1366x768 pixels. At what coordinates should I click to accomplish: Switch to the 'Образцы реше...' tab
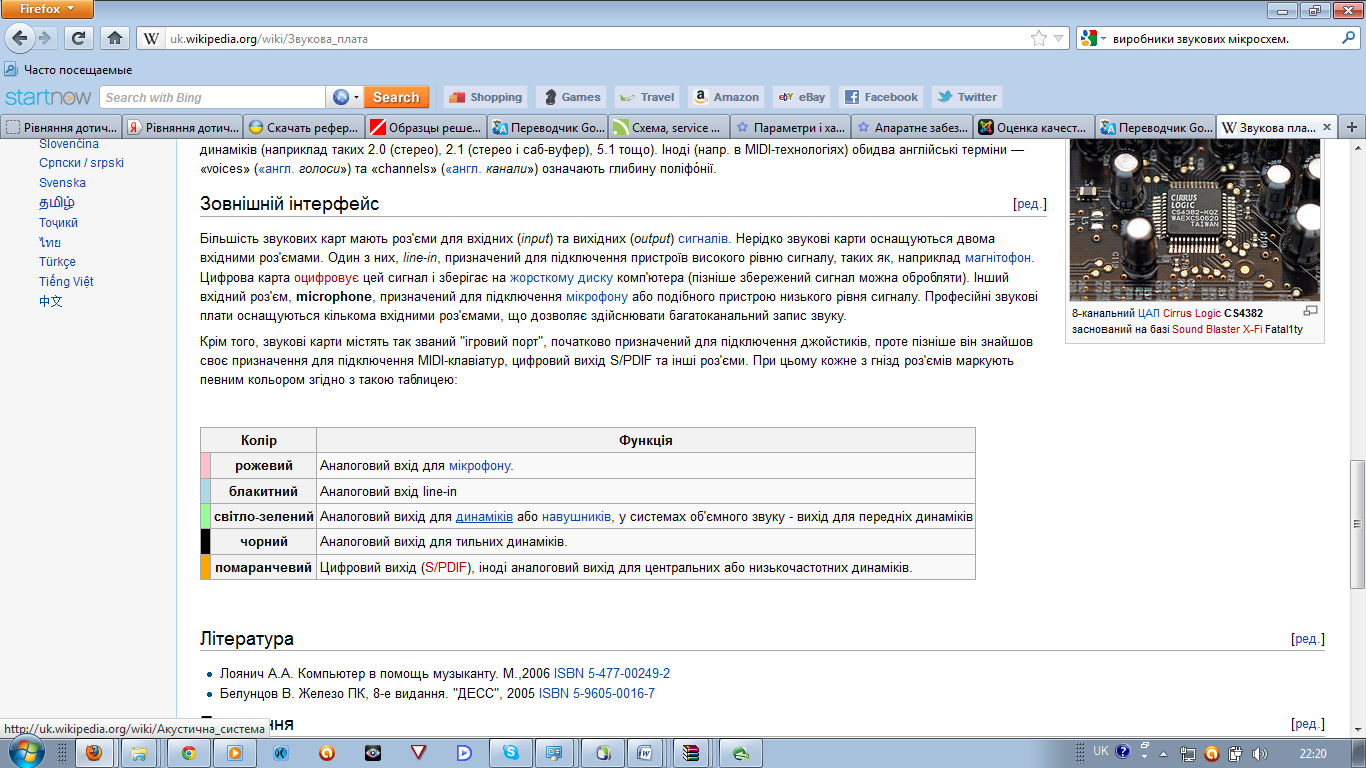tap(425, 127)
